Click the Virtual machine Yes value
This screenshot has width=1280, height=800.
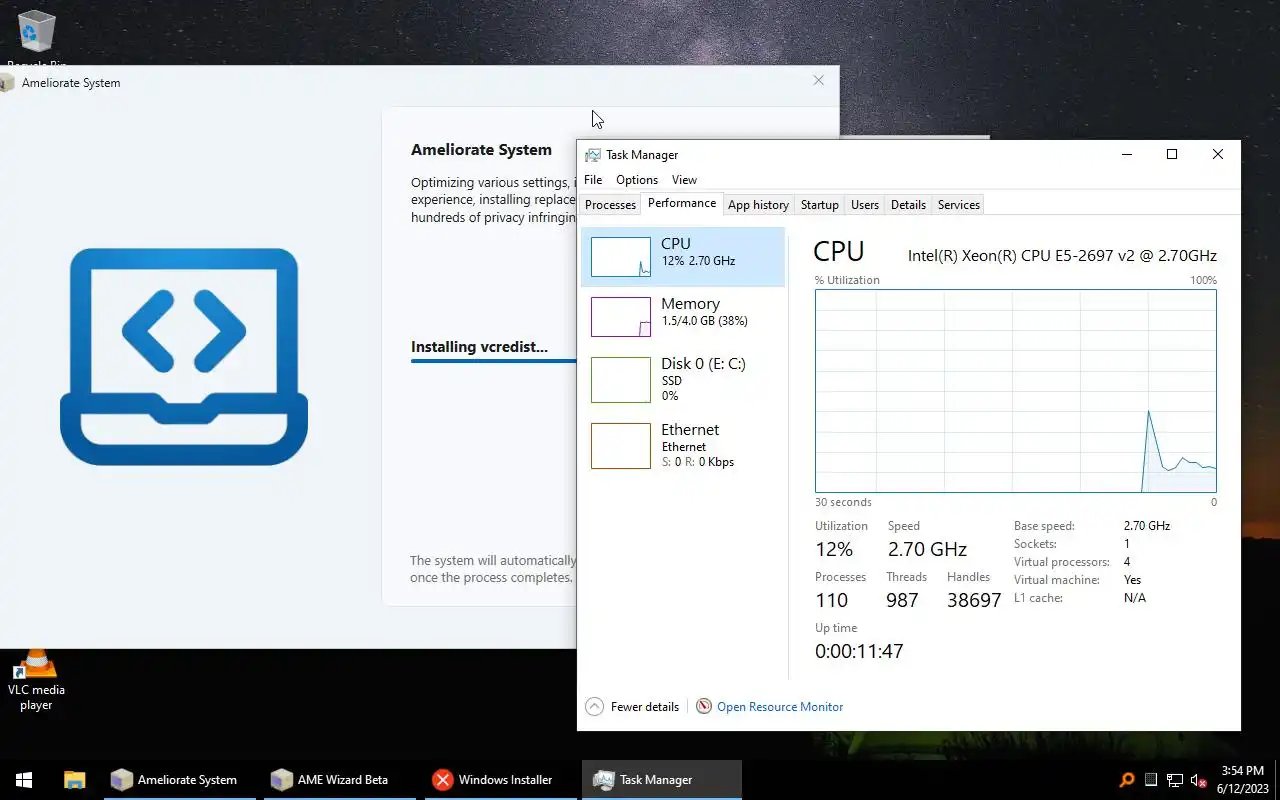1132,580
